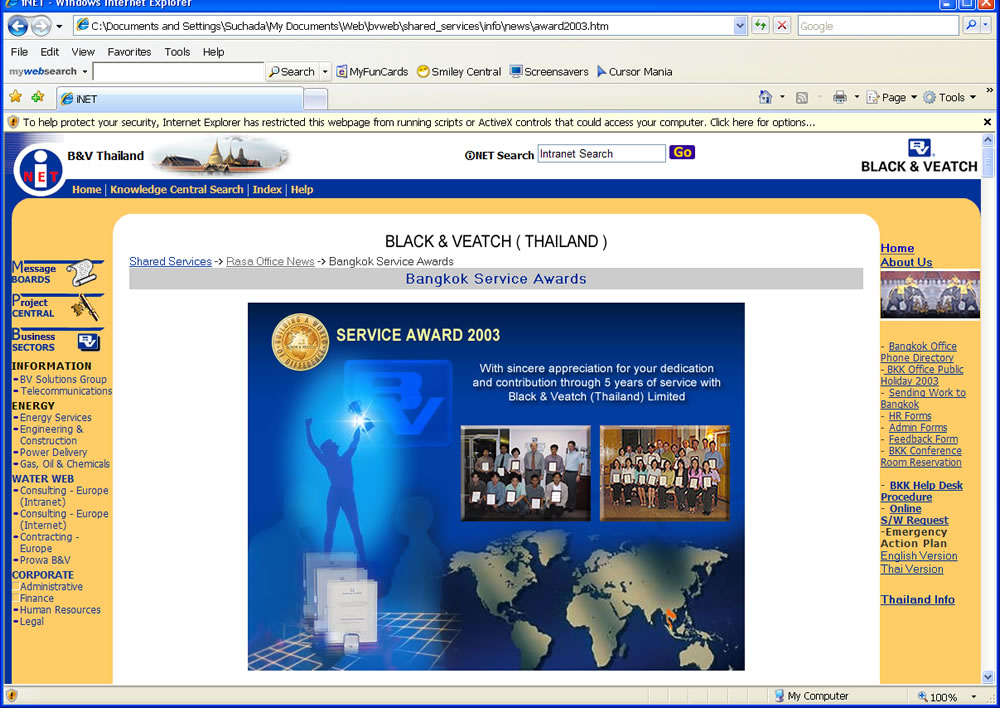Open the Favorites menu
This screenshot has height=708, width=1000.
pos(129,52)
